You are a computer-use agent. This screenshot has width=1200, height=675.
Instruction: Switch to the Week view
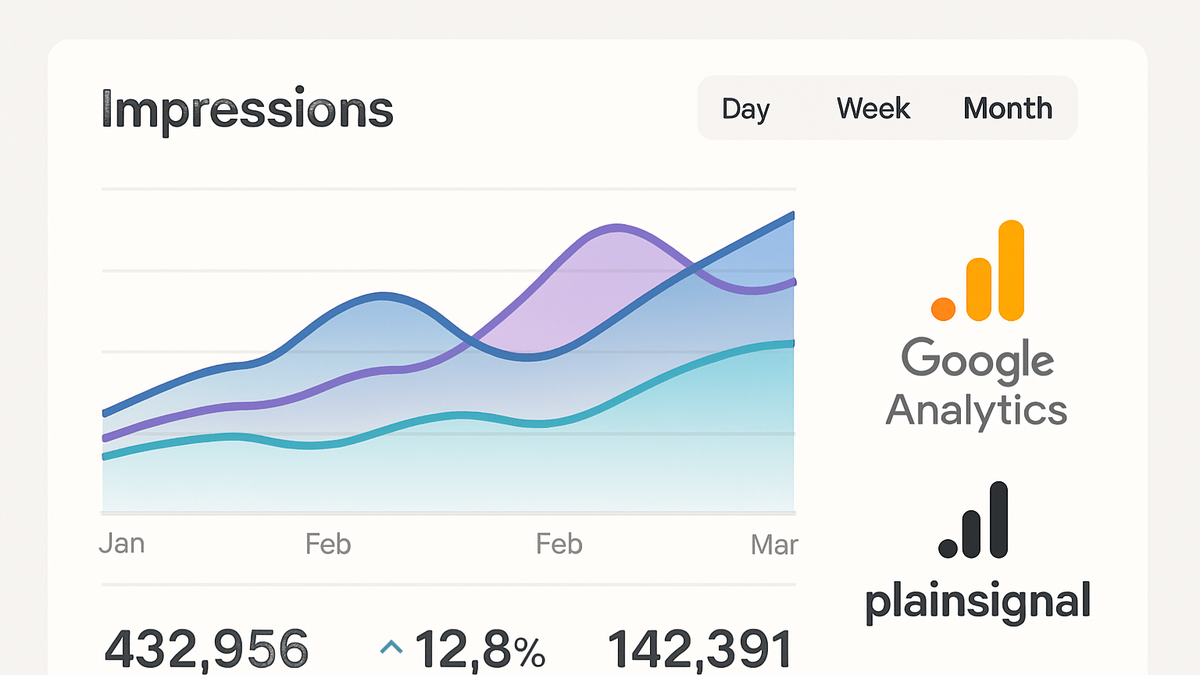(x=873, y=108)
